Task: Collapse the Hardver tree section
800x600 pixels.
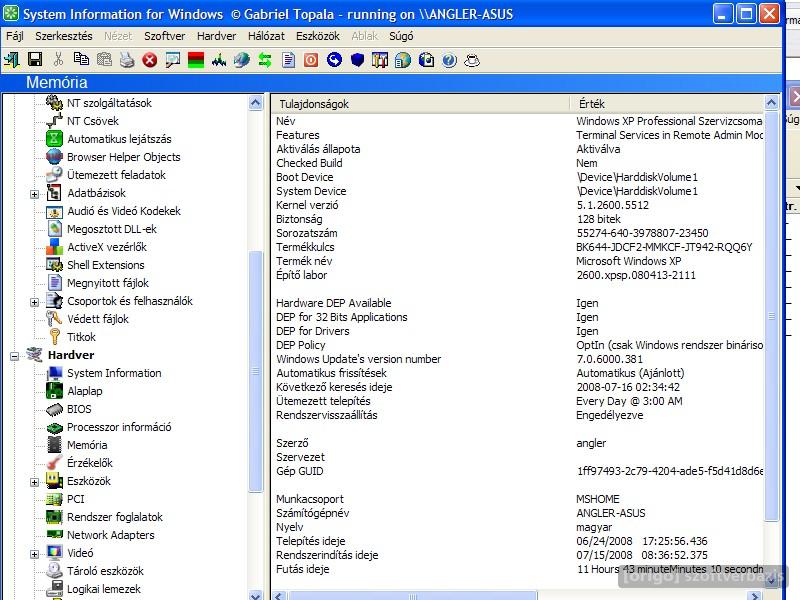Action: coord(15,356)
